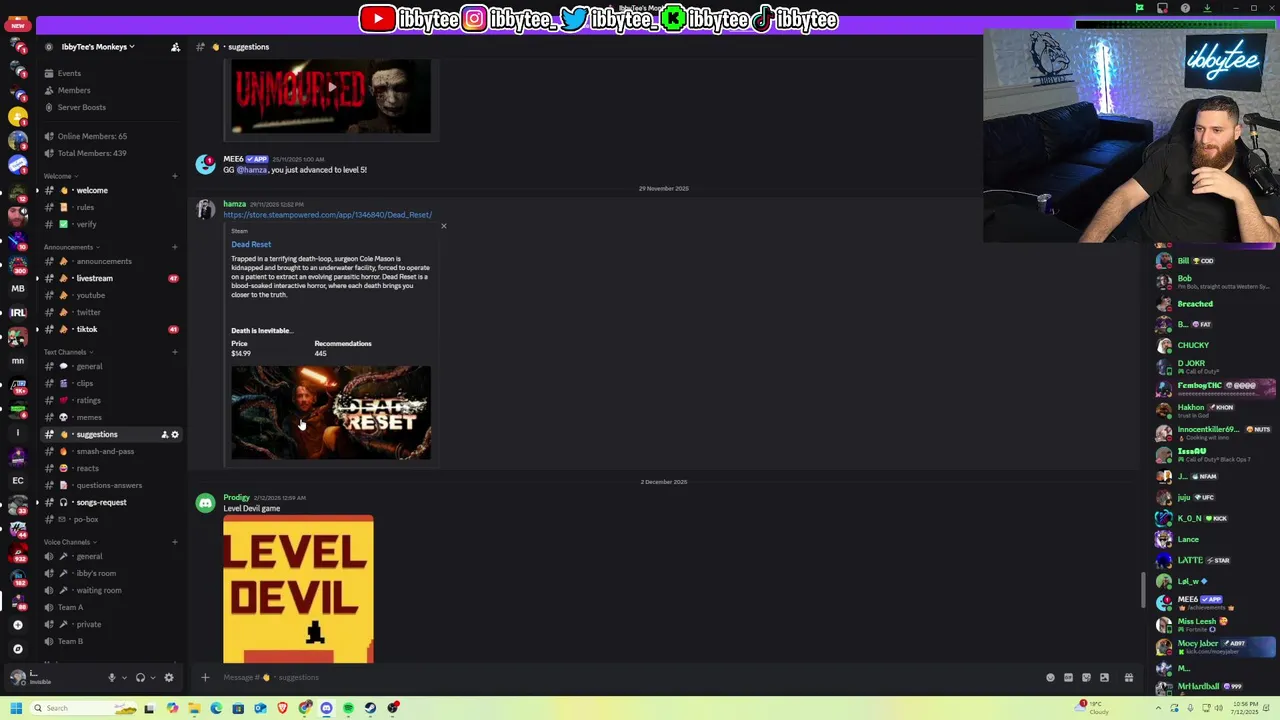Click Discover servers compass icon
This screenshot has width=1280, height=720.
[x=17, y=649]
